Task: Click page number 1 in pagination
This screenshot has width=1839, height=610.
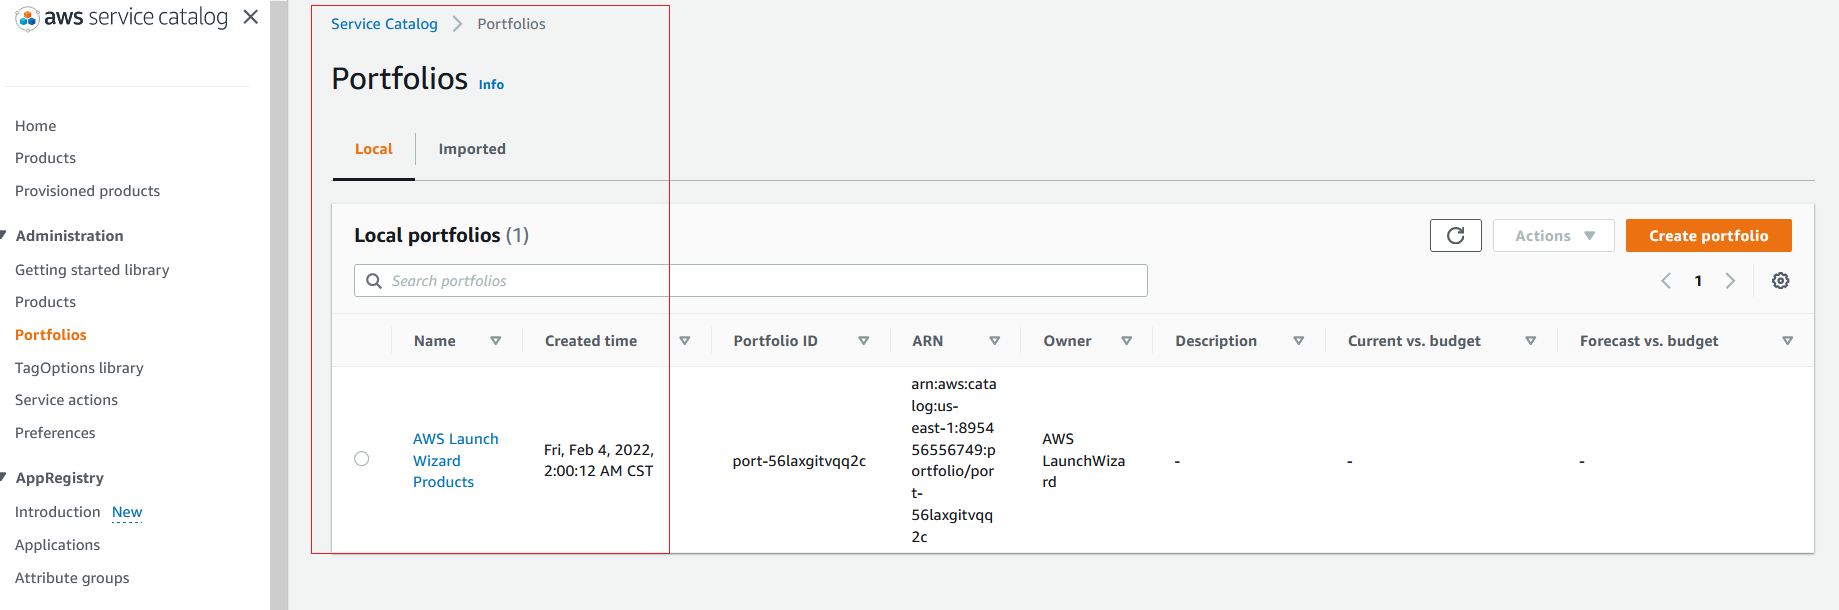Action: click(x=1698, y=281)
